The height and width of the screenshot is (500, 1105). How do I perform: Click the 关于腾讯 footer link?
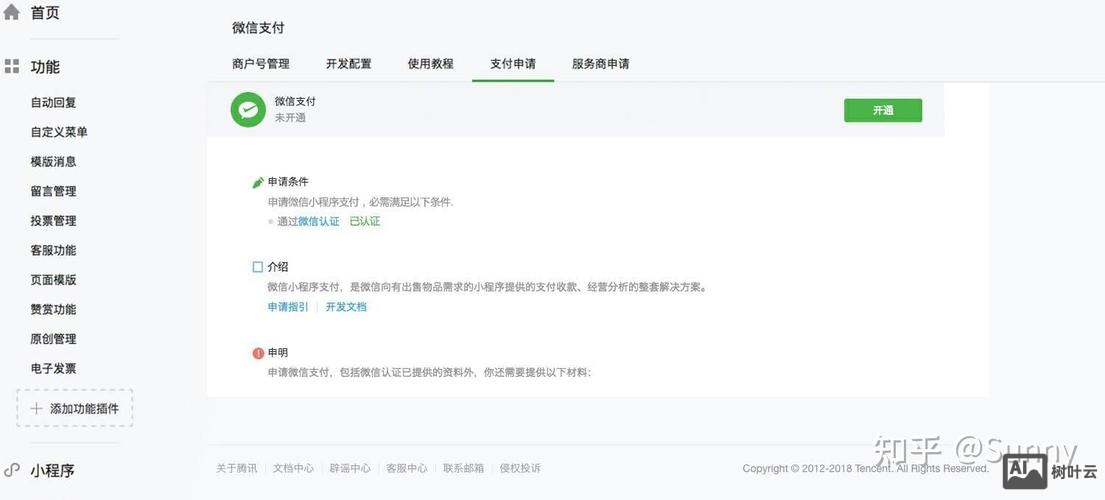coord(237,468)
